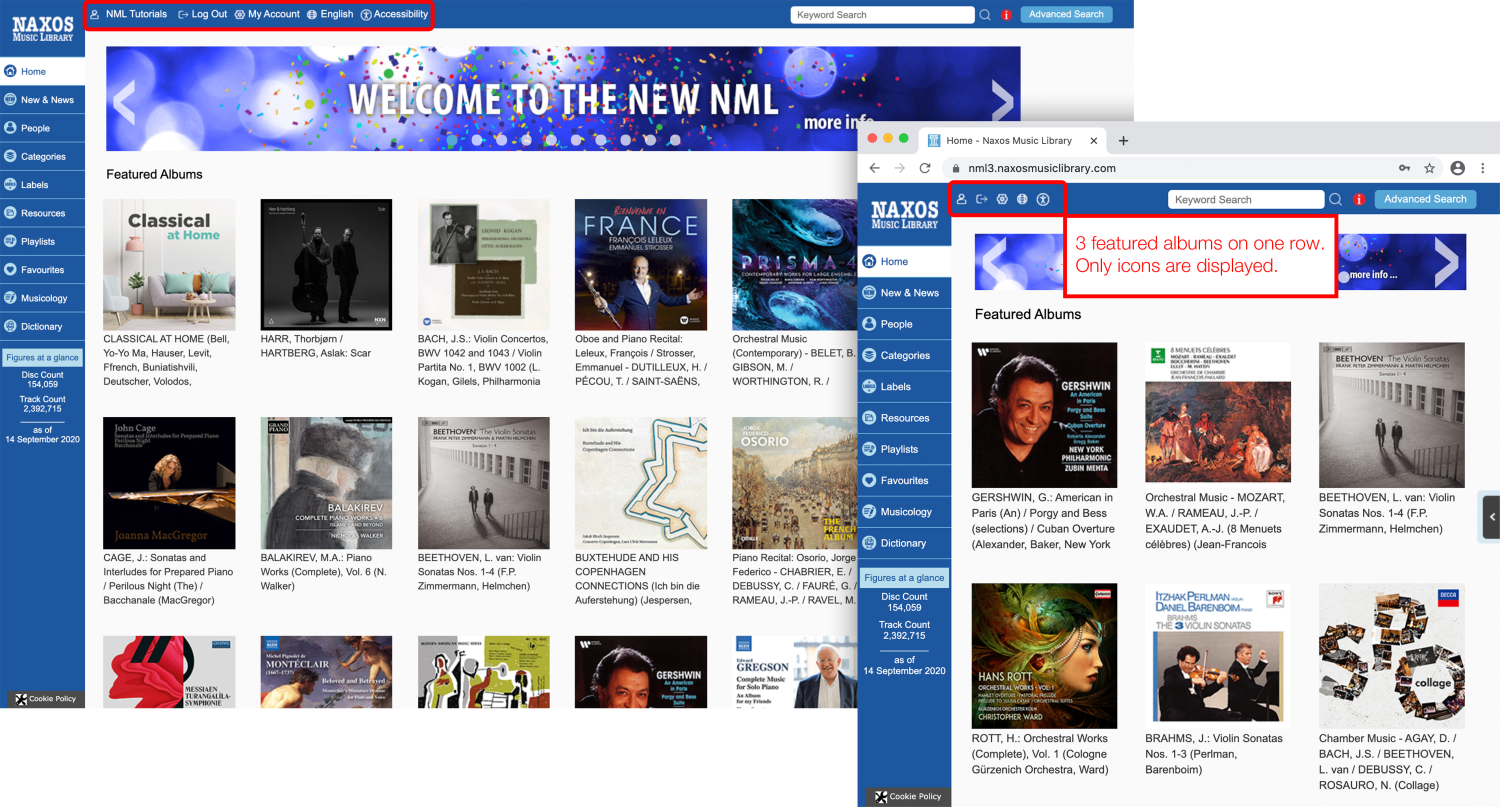Screen dimensions: 1500x807
Task: Click the password key icon in the address bar
Action: pyautogui.click(x=1404, y=168)
